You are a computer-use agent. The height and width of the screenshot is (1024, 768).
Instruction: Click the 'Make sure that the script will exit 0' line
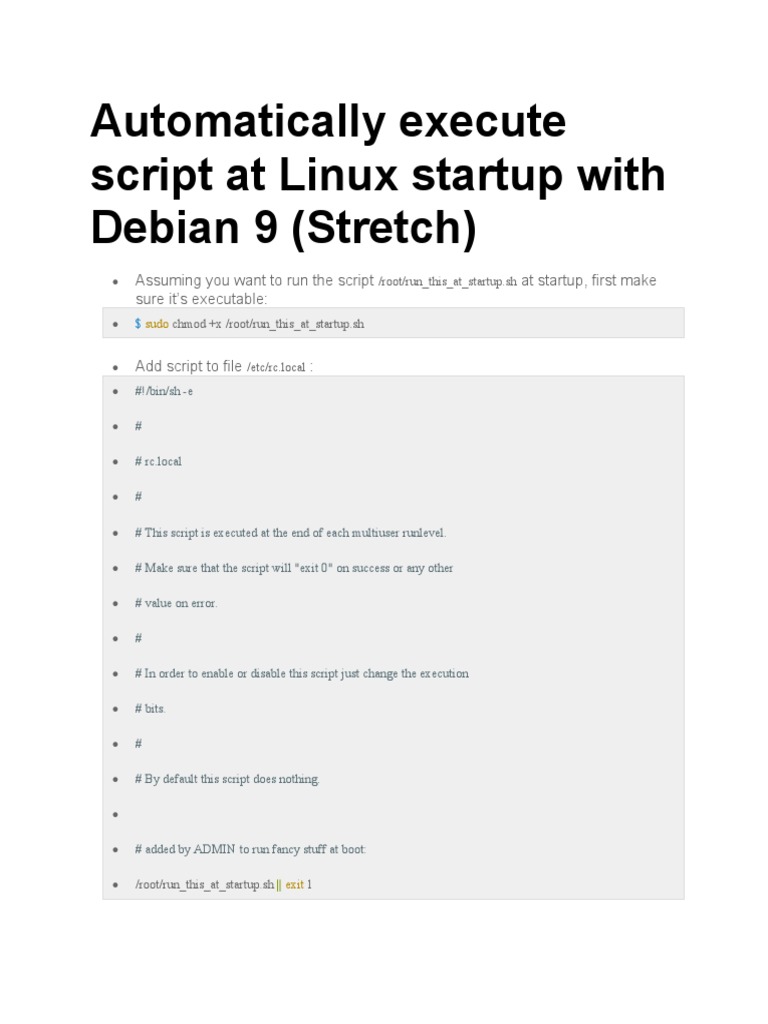[294, 568]
